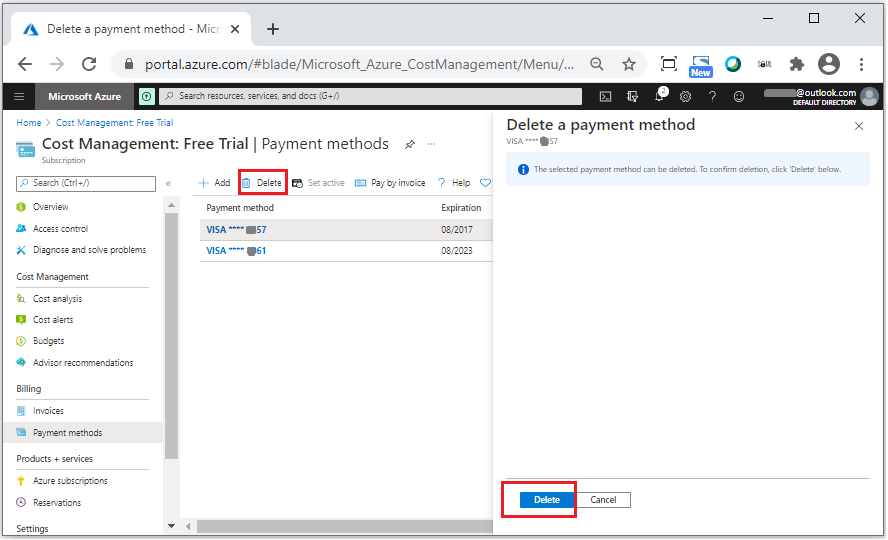
Task: Open the feedback smiley icon
Action: (739, 97)
